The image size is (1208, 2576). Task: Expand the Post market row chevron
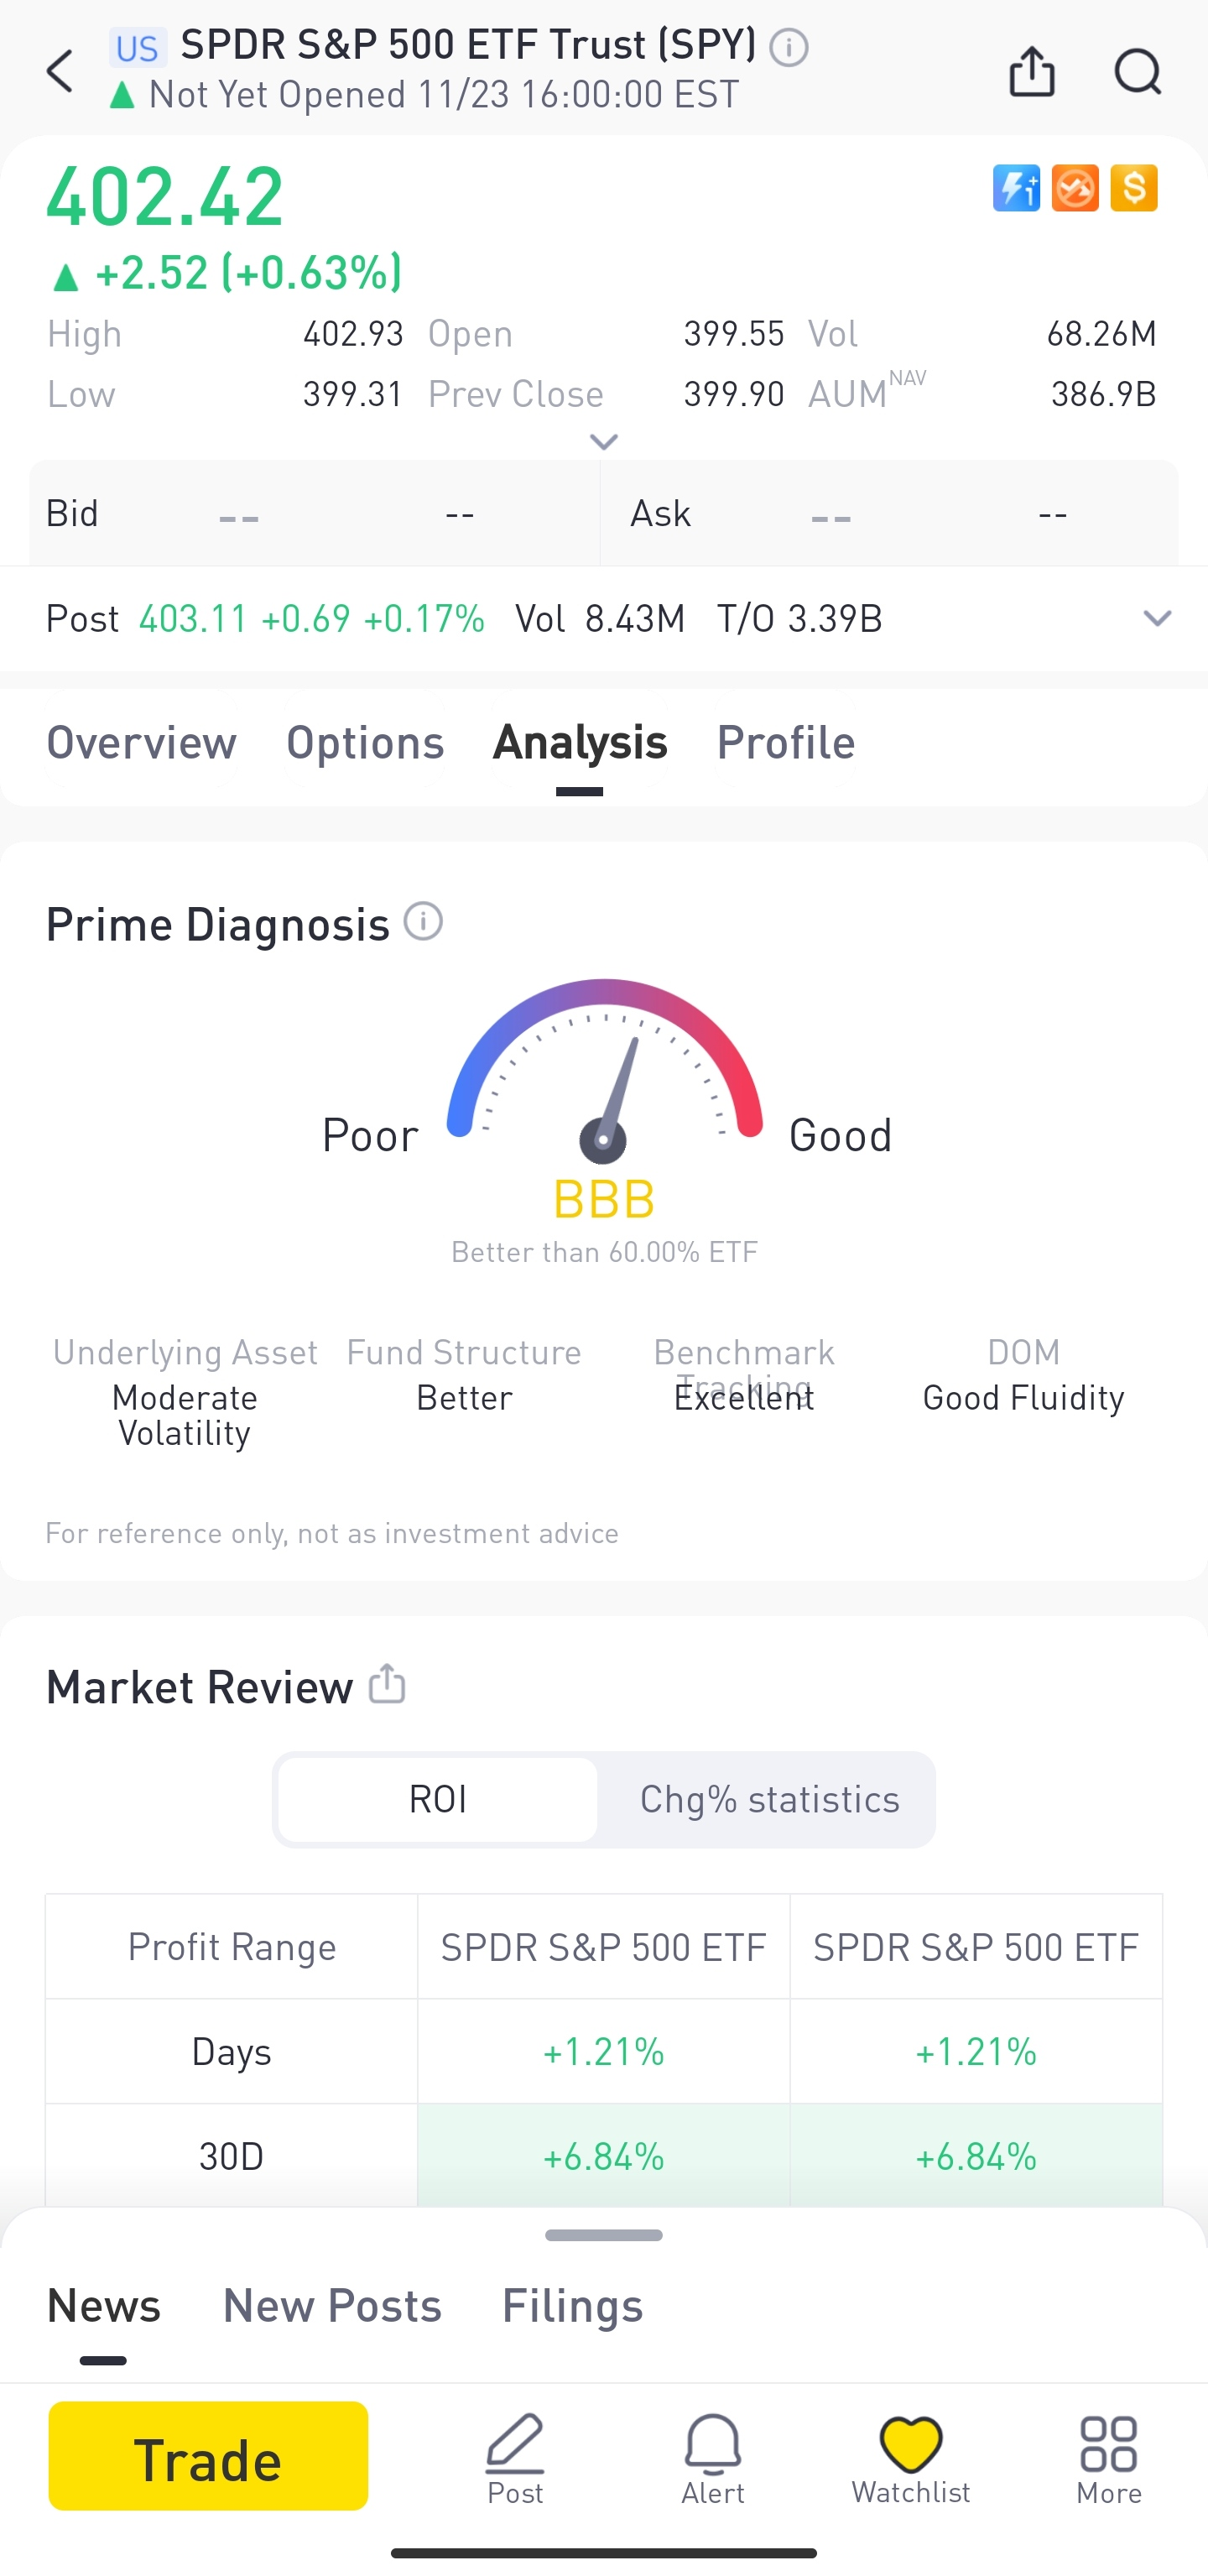pyautogui.click(x=1156, y=618)
